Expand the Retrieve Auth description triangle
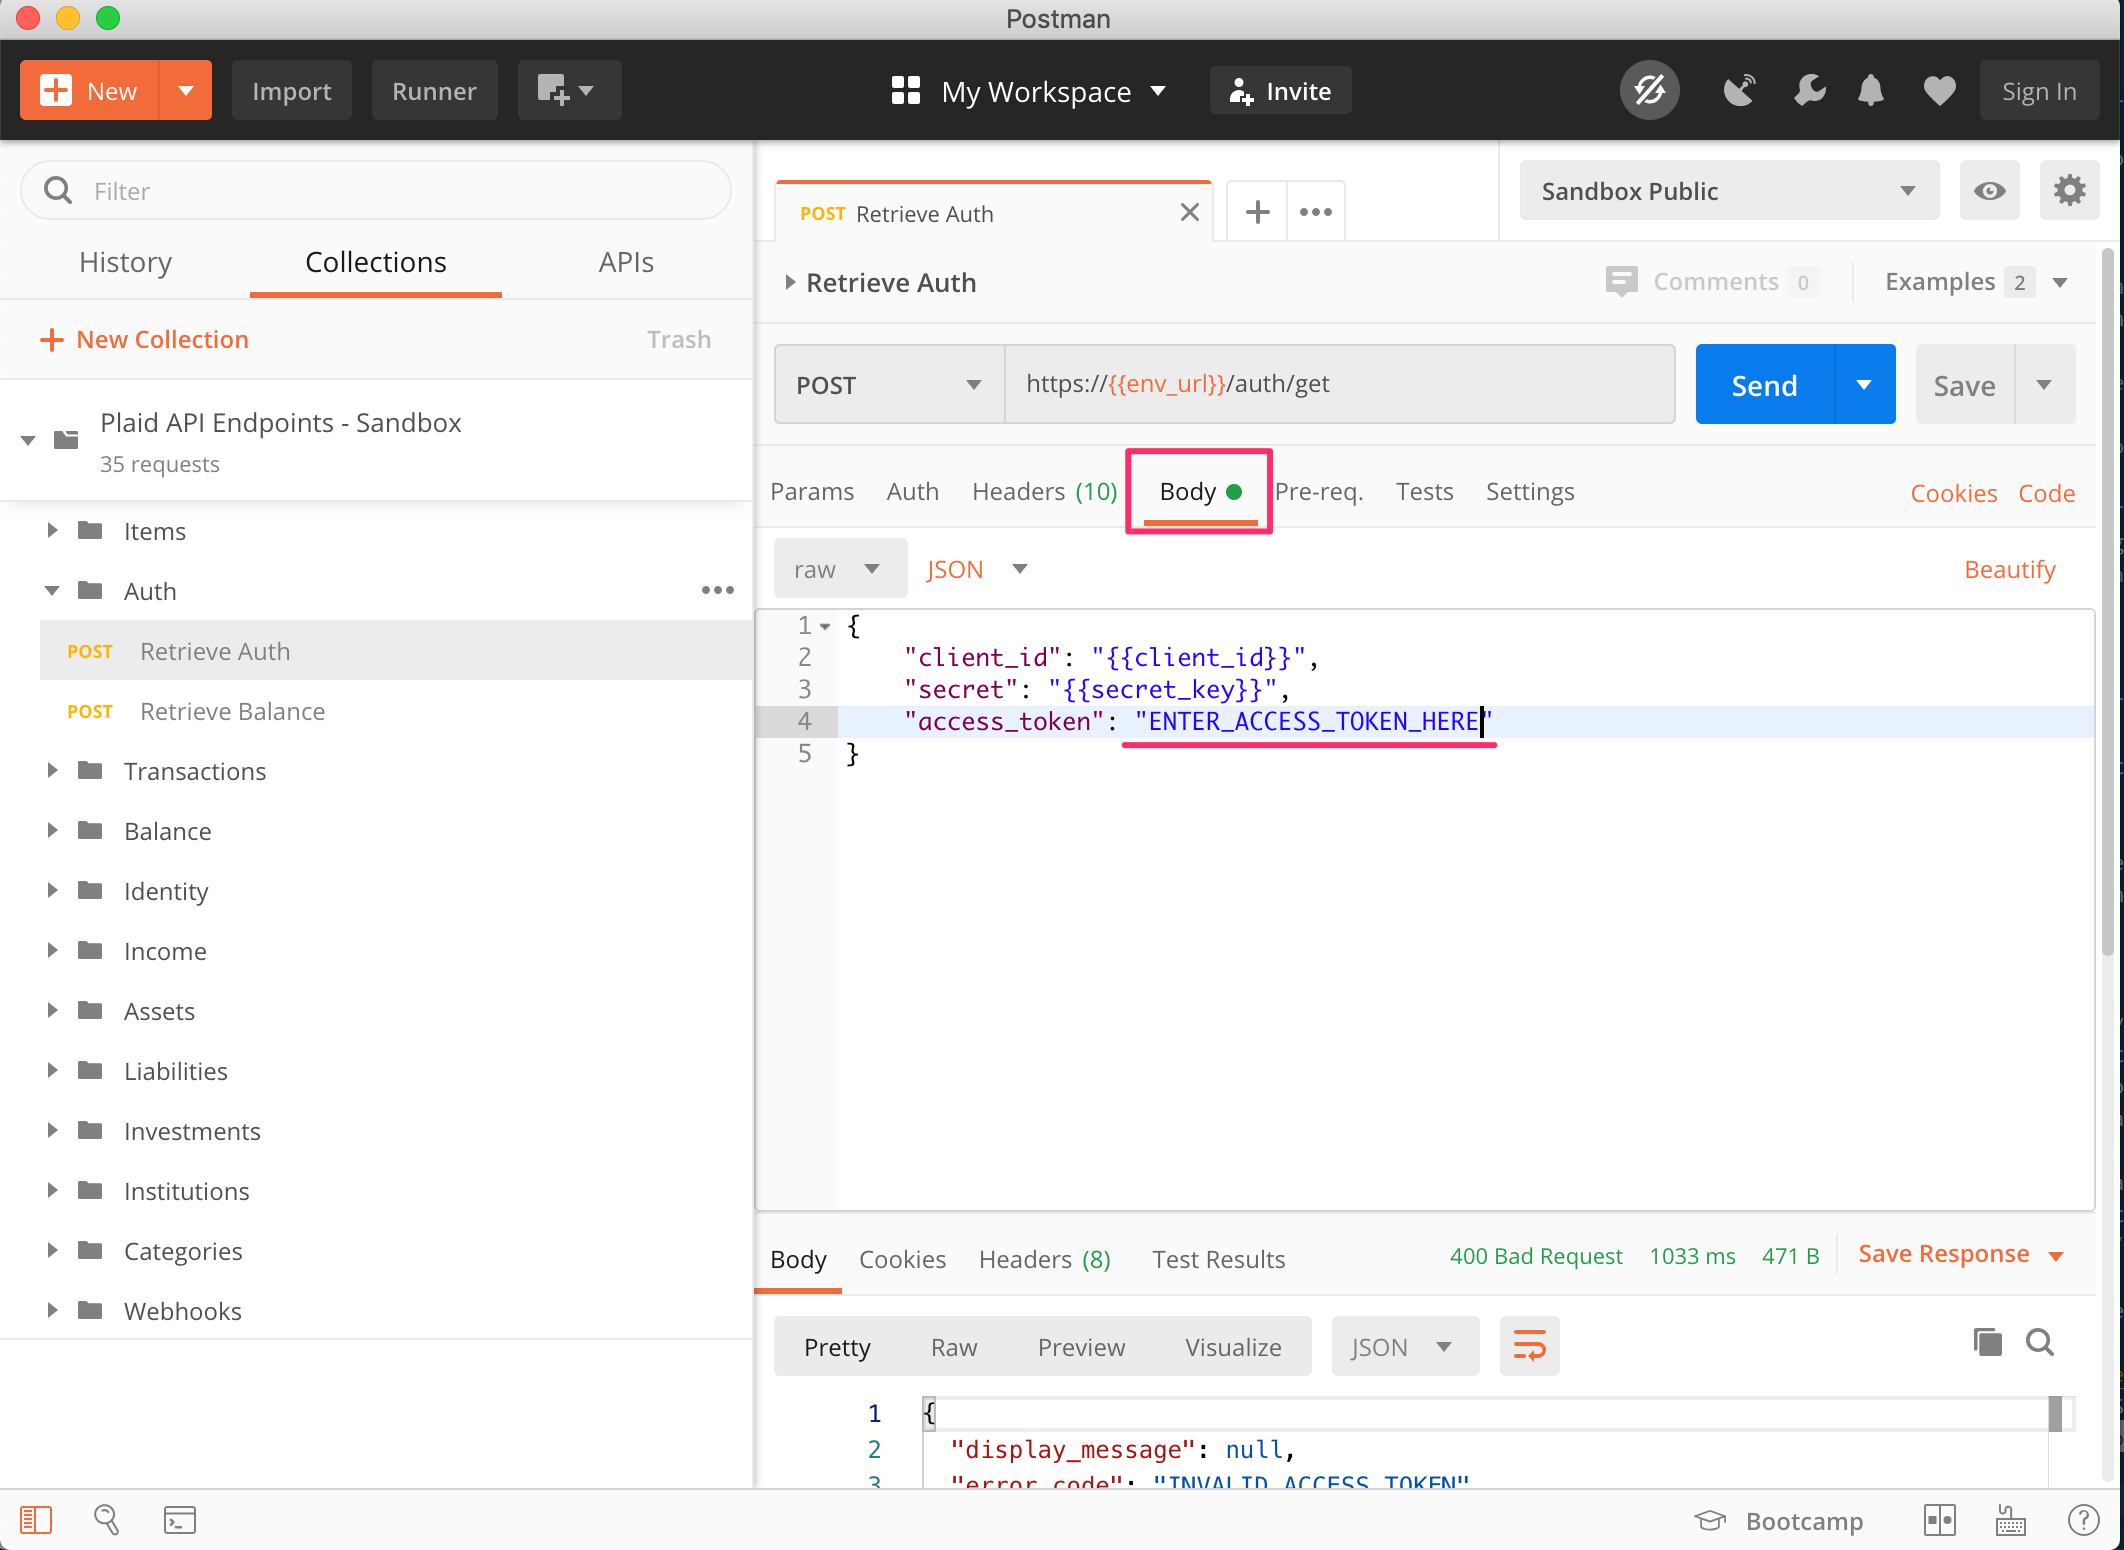Viewport: 2124px width, 1550px height. tap(790, 282)
